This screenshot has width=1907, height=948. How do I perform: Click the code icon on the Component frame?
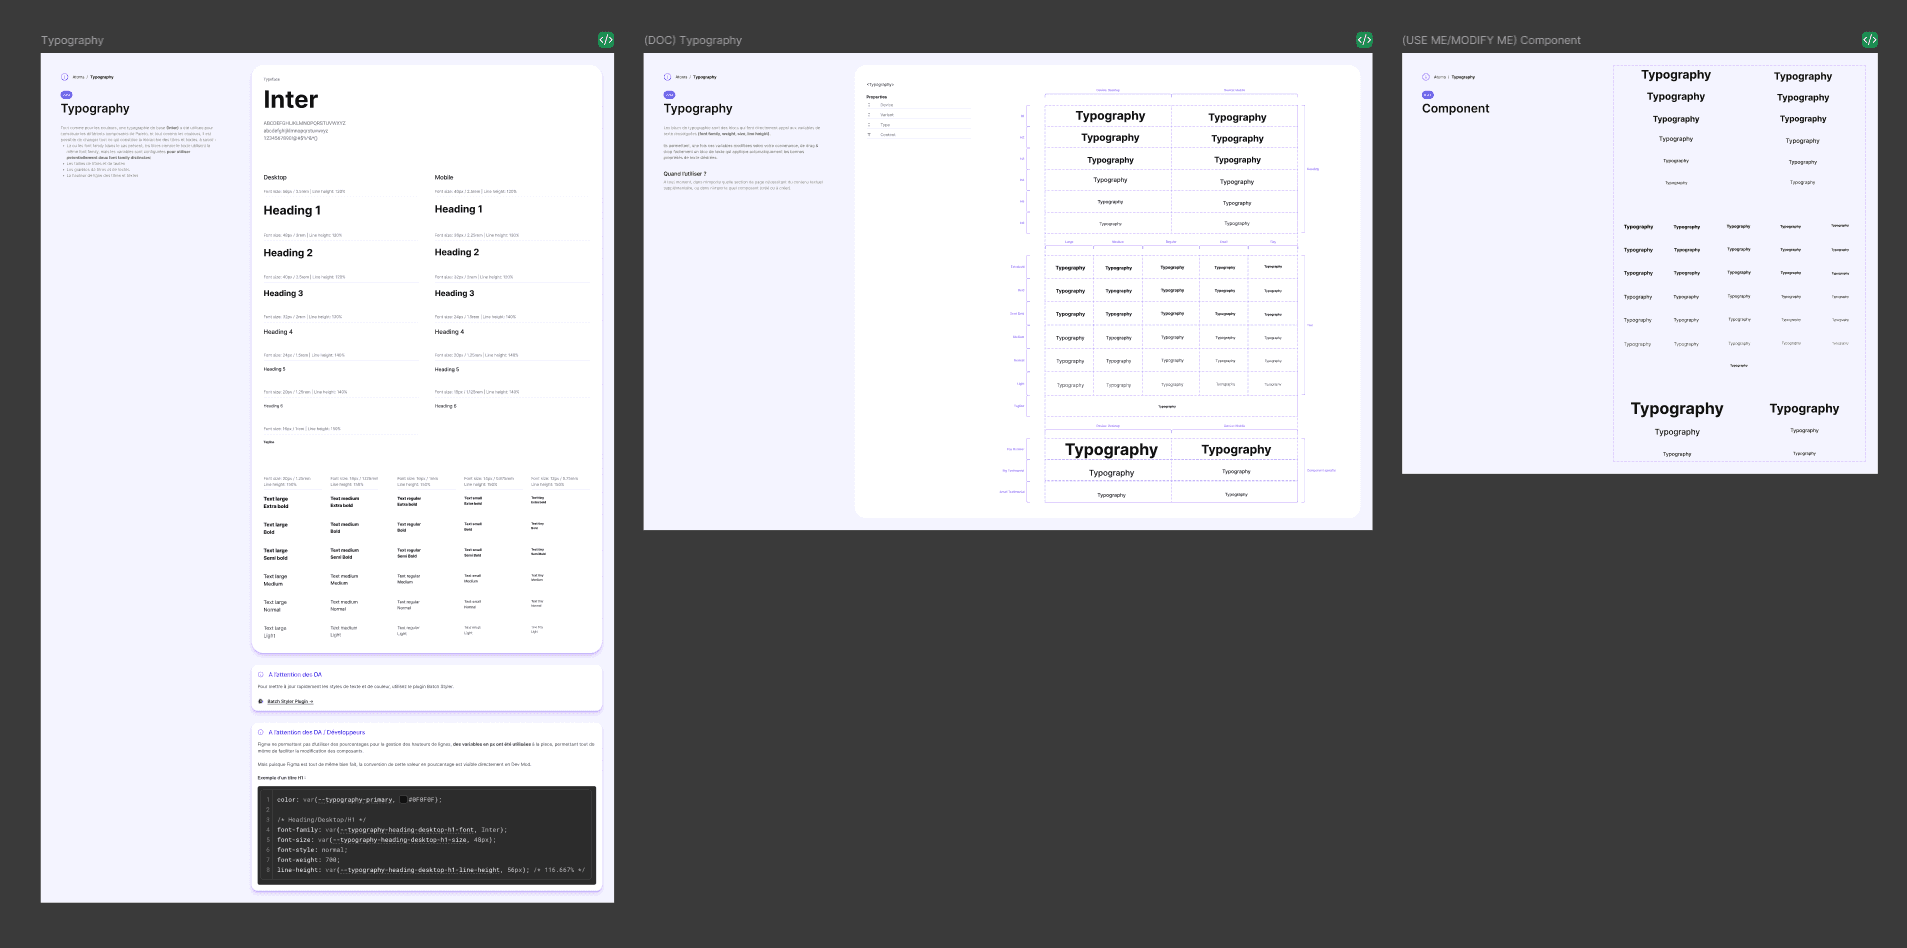coord(1871,39)
